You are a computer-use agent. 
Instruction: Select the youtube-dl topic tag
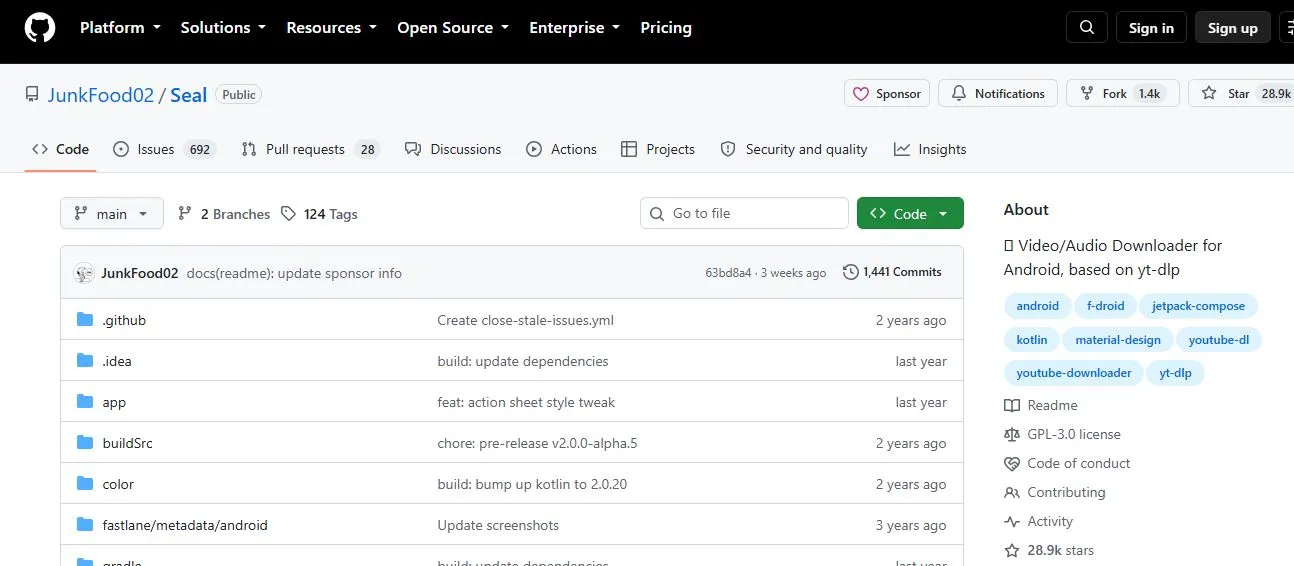point(1219,340)
